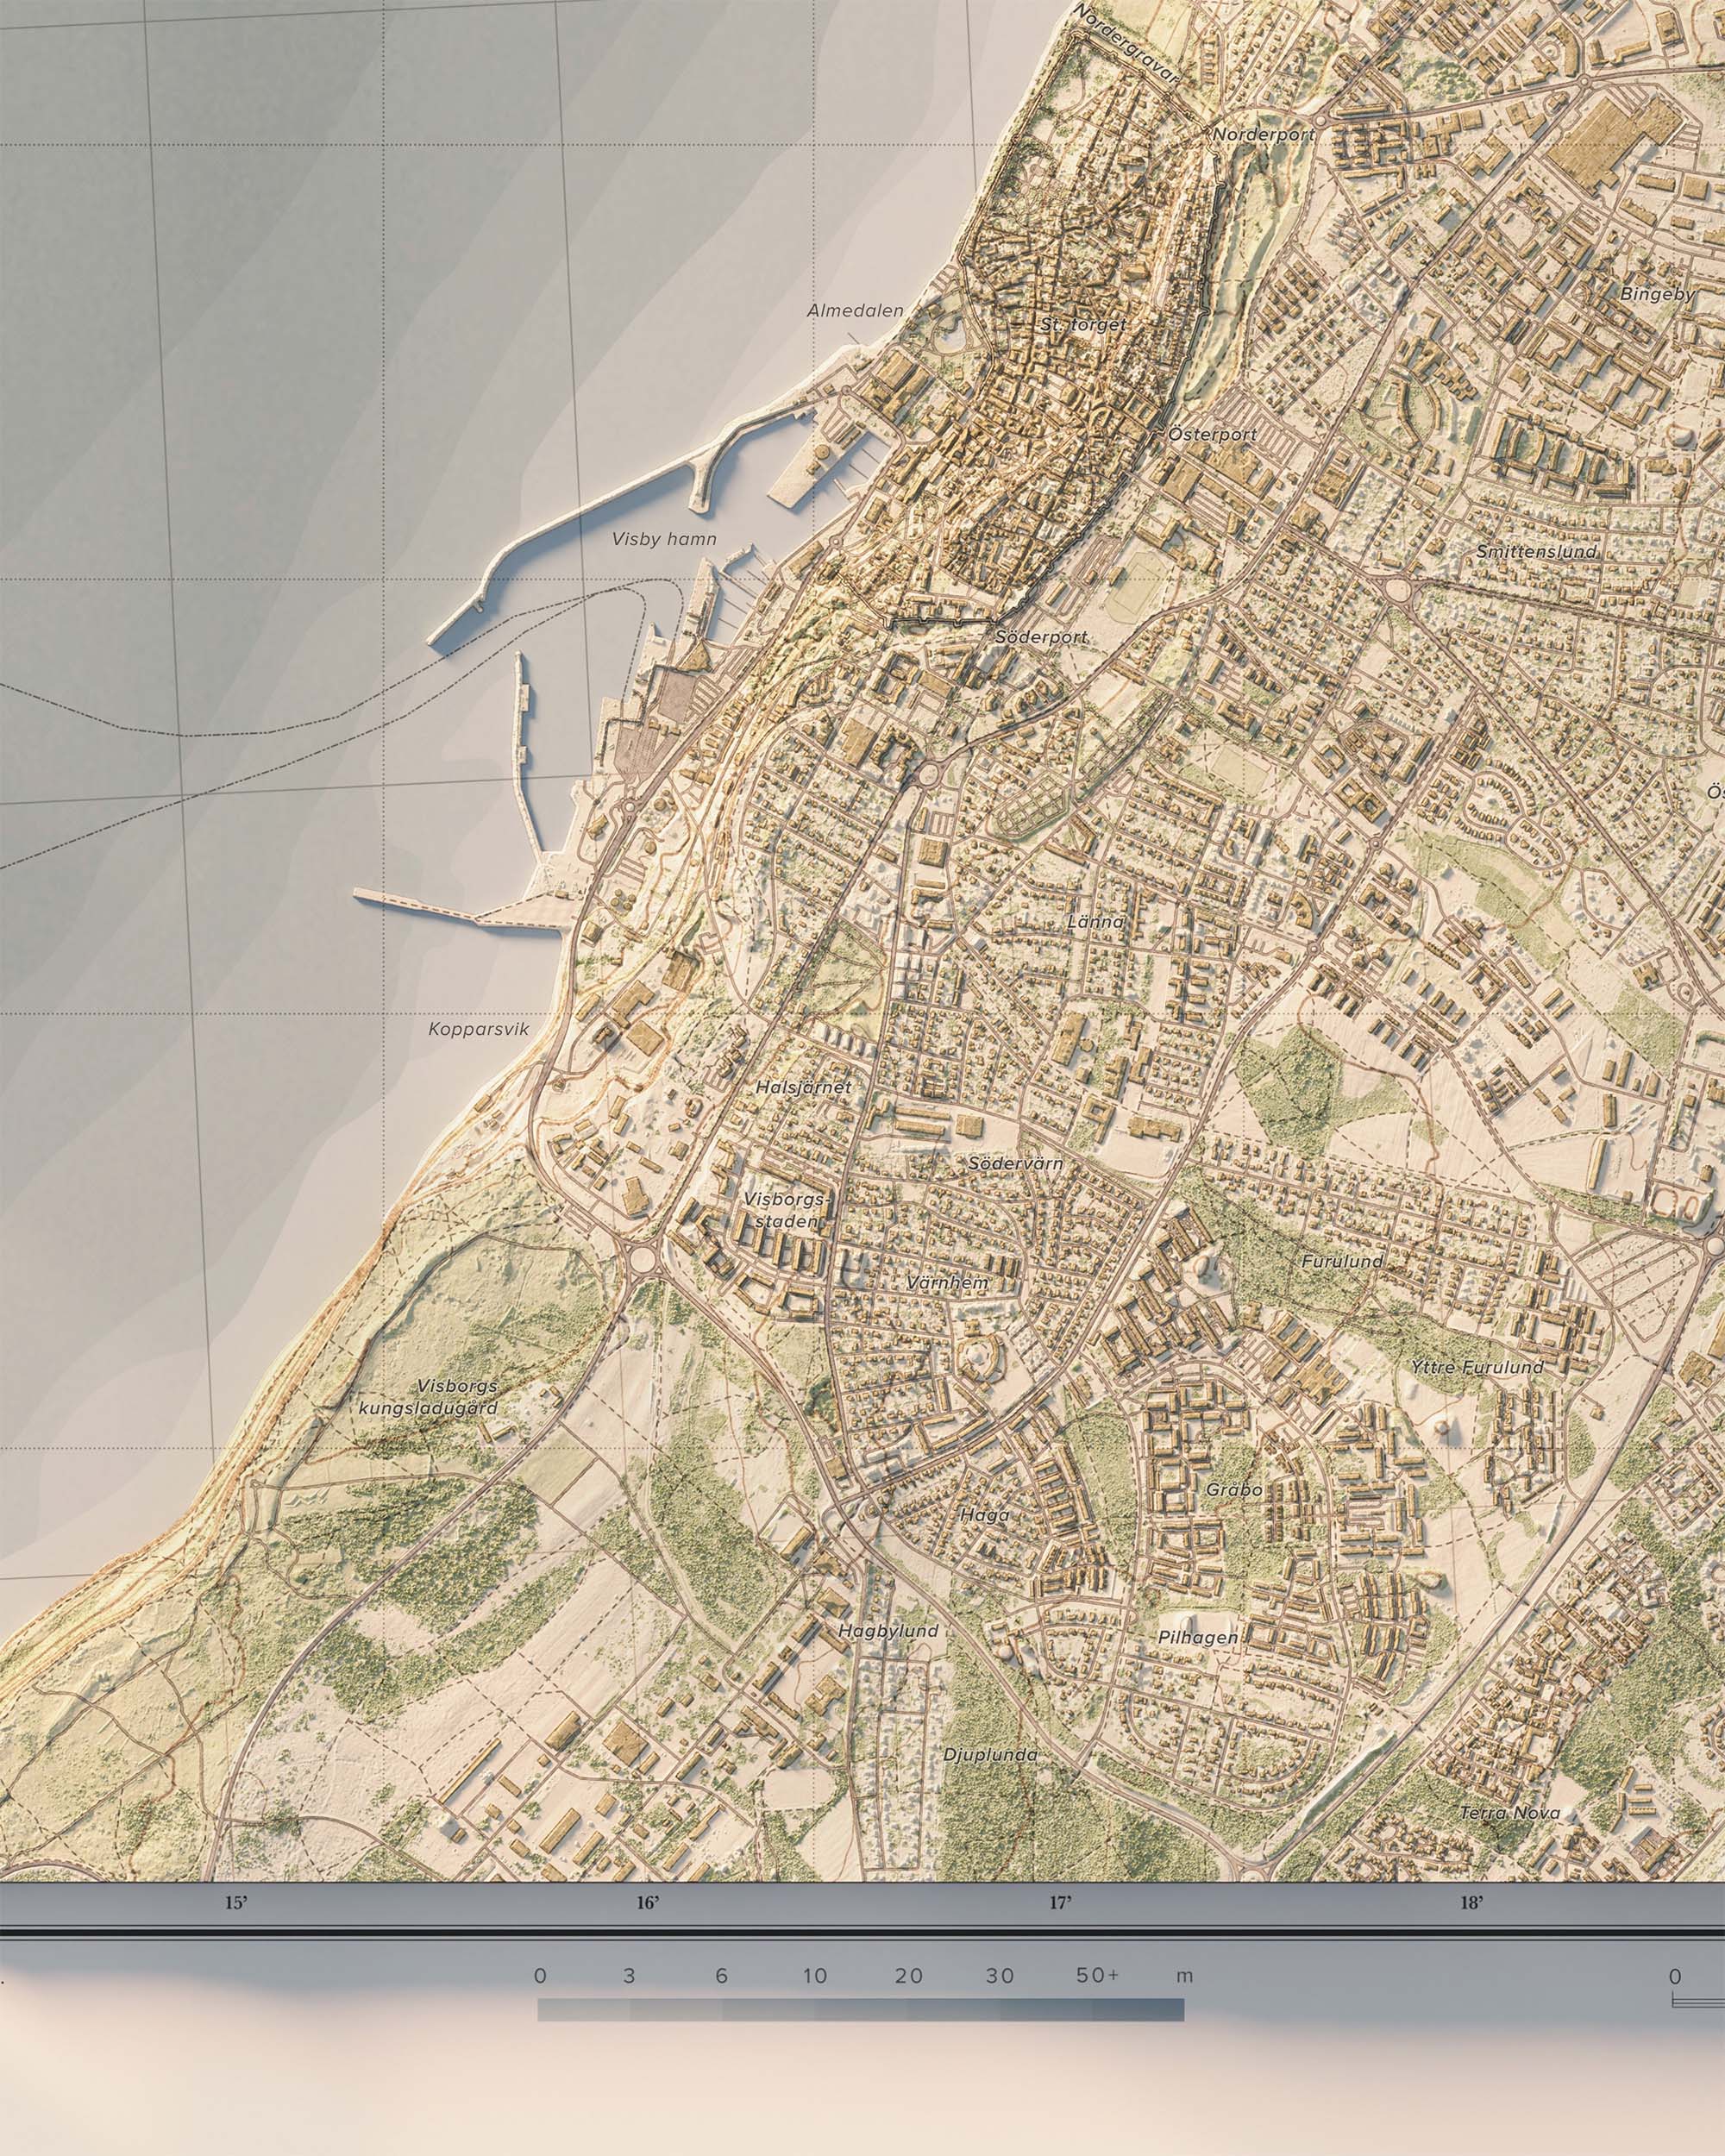Click the Terra Nova district label
This screenshot has width=1725, height=2156.
1510,1813
